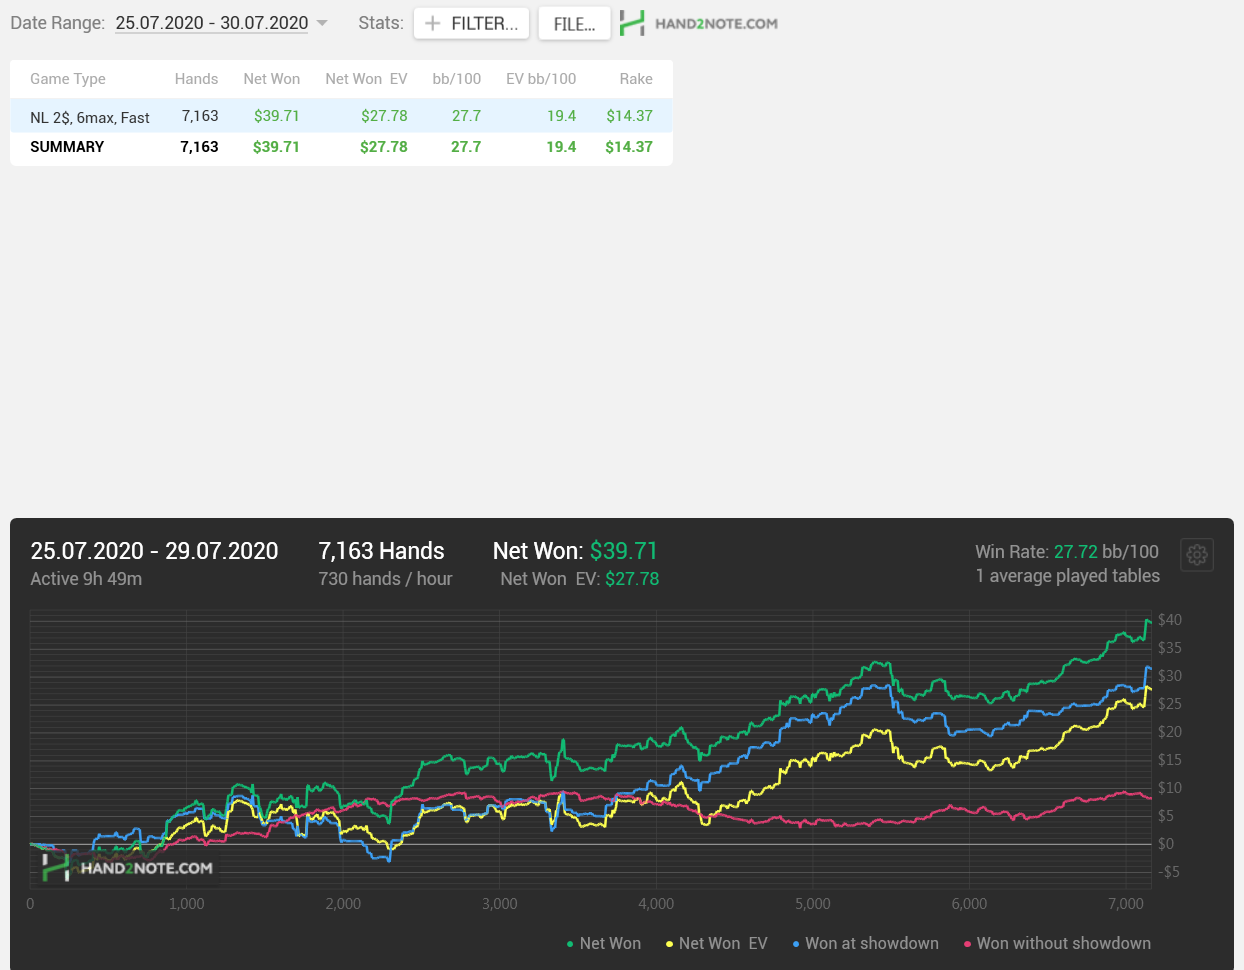Sort by EV bb/100 column header
The width and height of the screenshot is (1244, 970).
click(x=541, y=79)
